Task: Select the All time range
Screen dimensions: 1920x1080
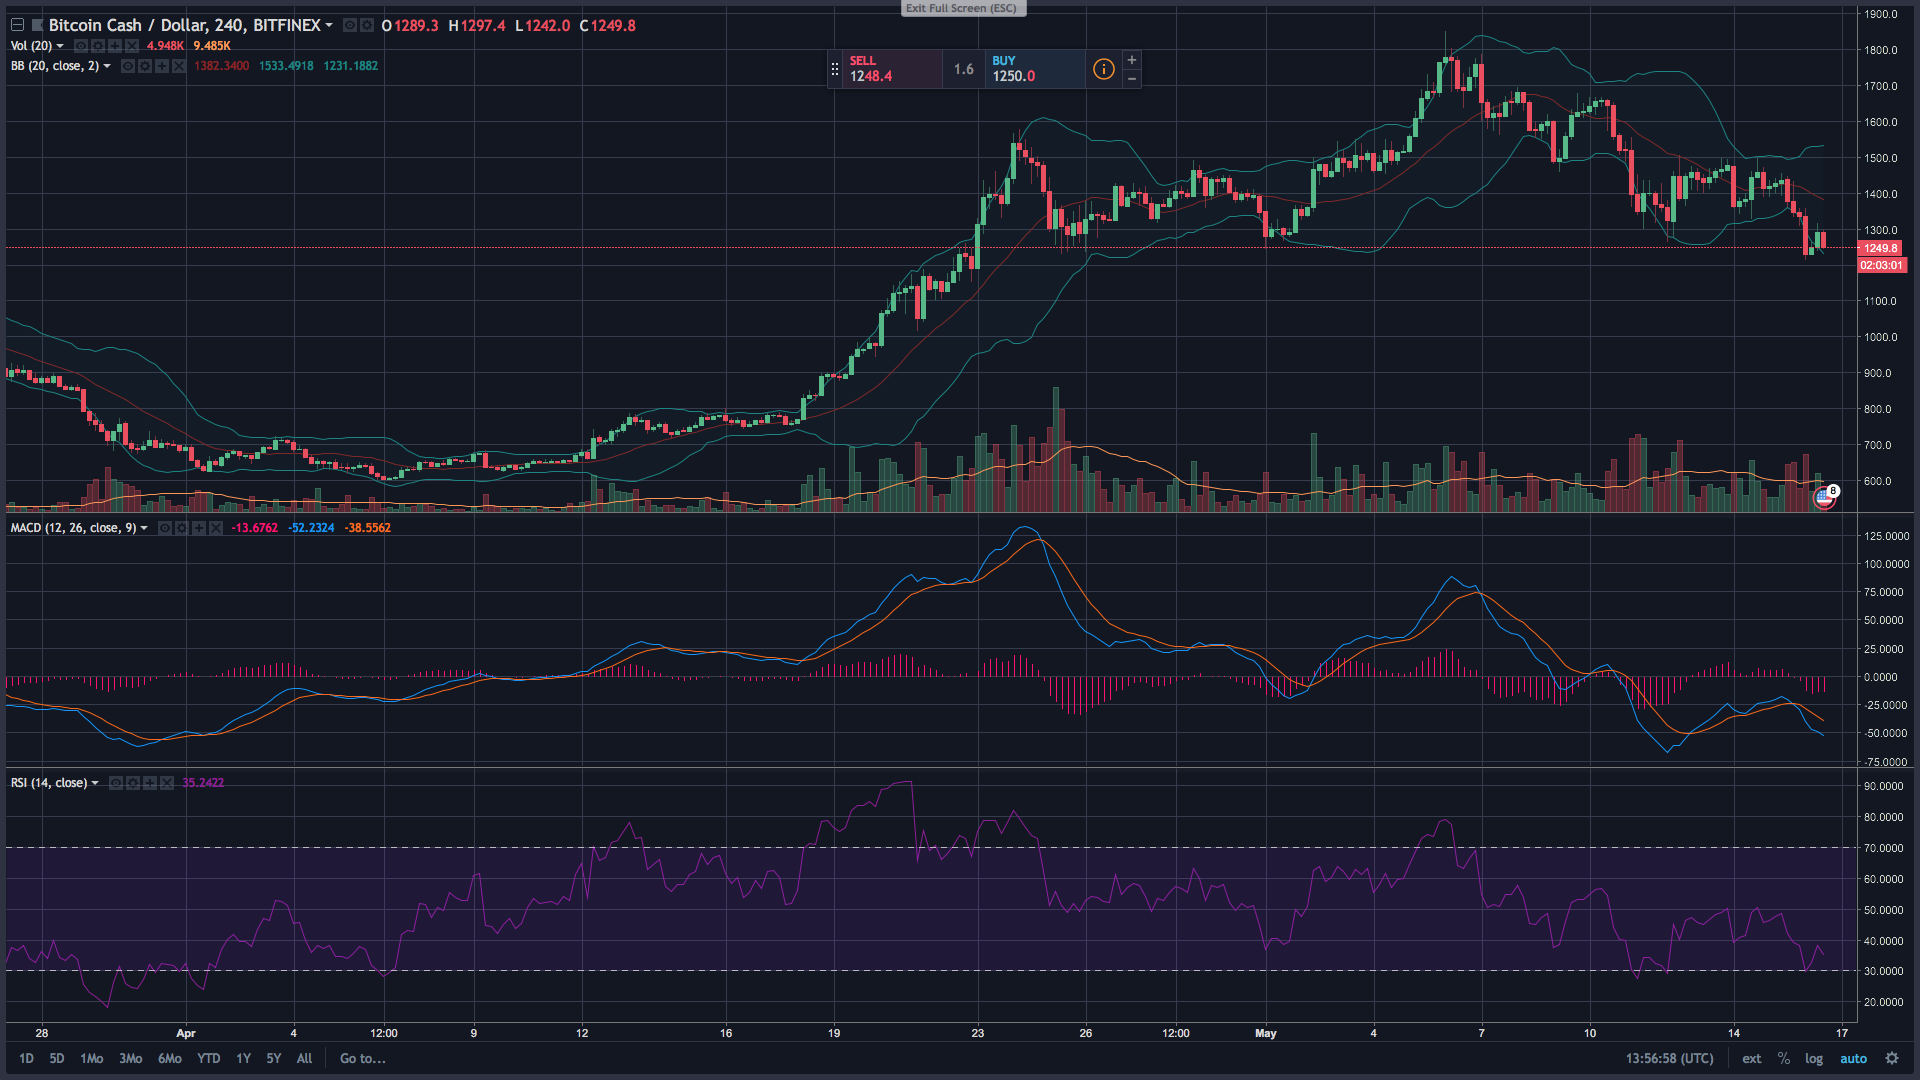Action: [x=305, y=1058]
